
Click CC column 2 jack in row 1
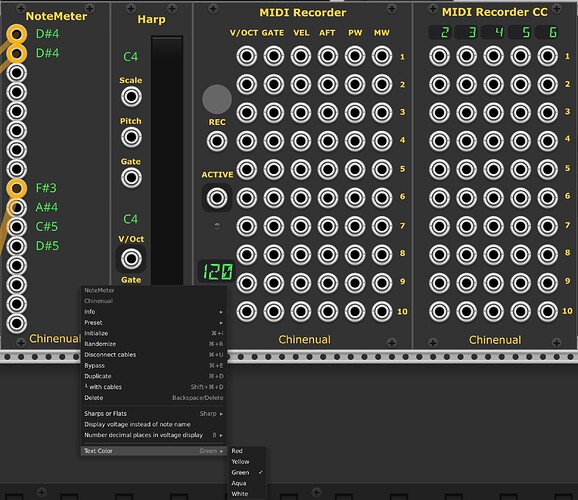click(439, 56)
